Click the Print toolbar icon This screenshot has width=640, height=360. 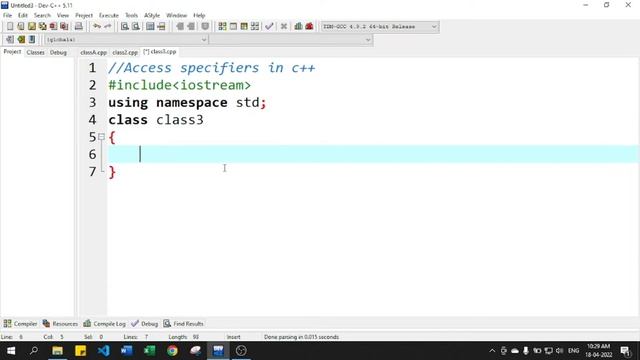pos(78,27)
